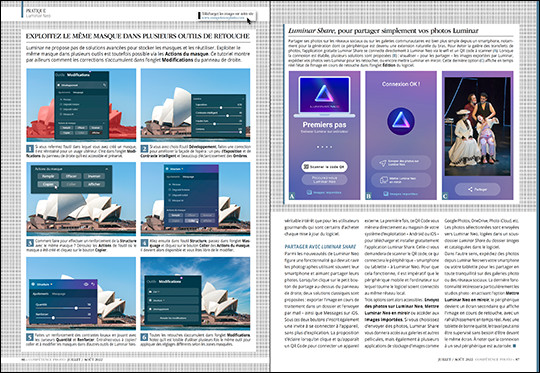Click the Afficher button in Actions du masque dialog

point(94,184)
